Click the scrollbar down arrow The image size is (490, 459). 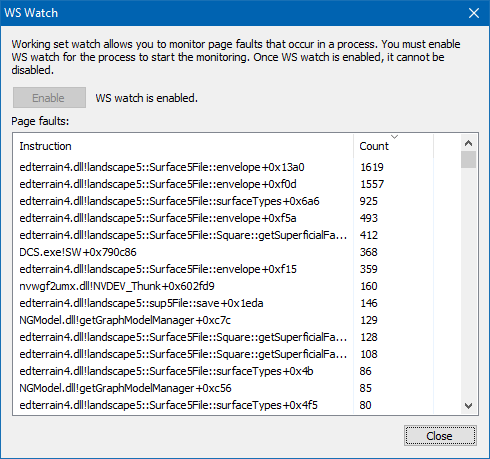click(x=468, y=406)
